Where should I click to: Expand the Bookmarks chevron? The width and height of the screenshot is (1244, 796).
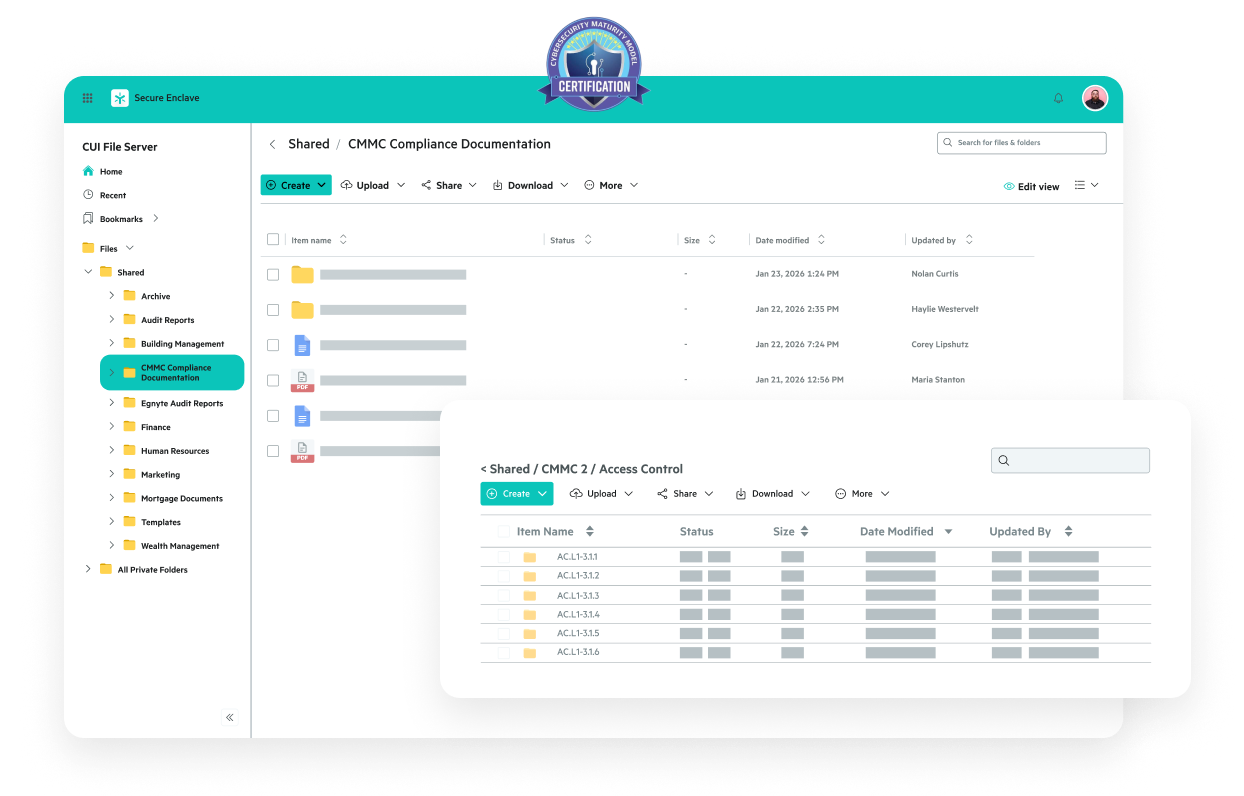156,219
